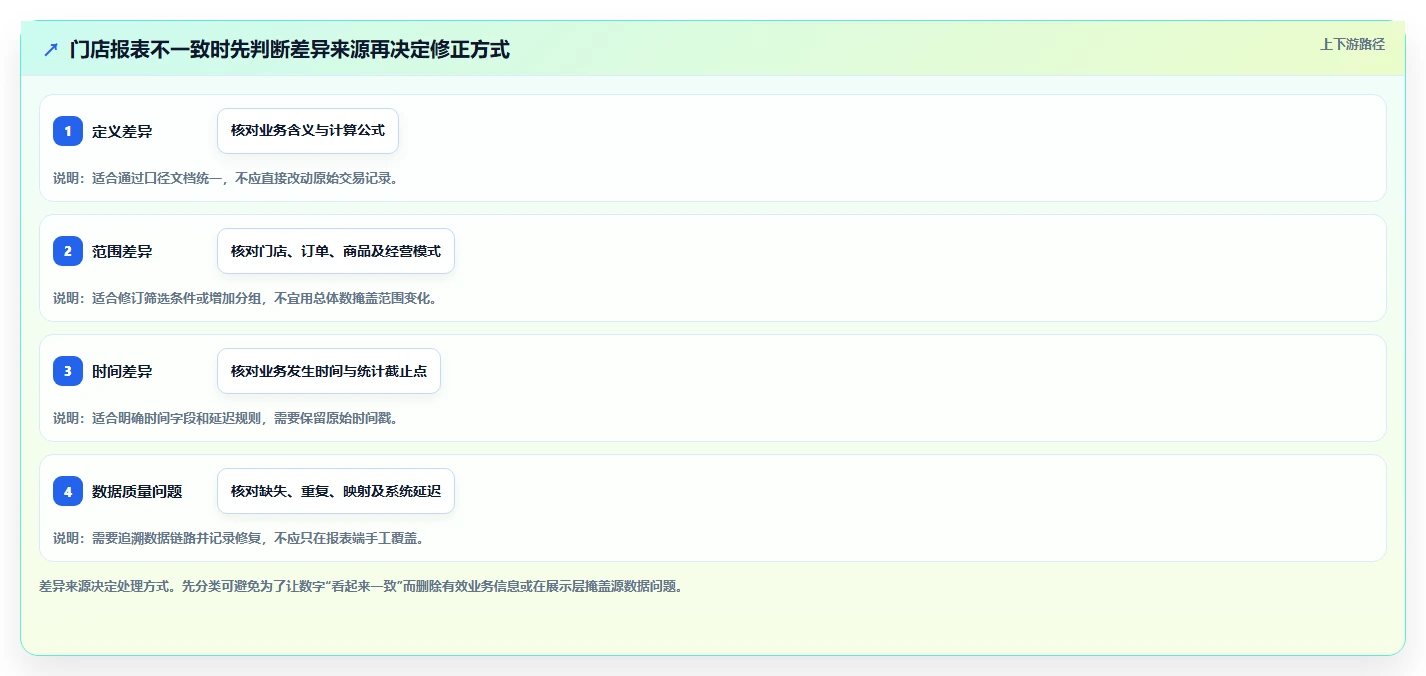Click the 核对缺失、重复、映射及系统延迟 chip
The width and height of the screenshot is (1426, 676).
tap(336, 491)
